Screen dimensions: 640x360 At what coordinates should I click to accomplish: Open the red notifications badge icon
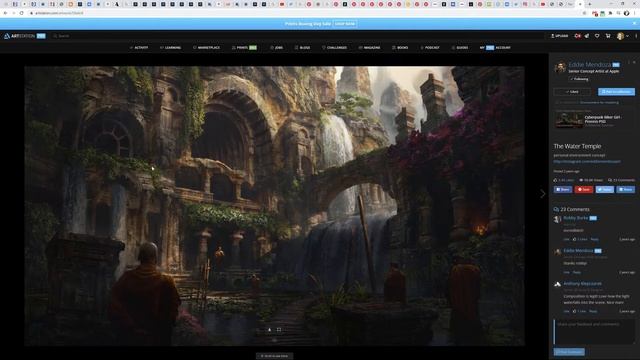[x=578, y=36]
